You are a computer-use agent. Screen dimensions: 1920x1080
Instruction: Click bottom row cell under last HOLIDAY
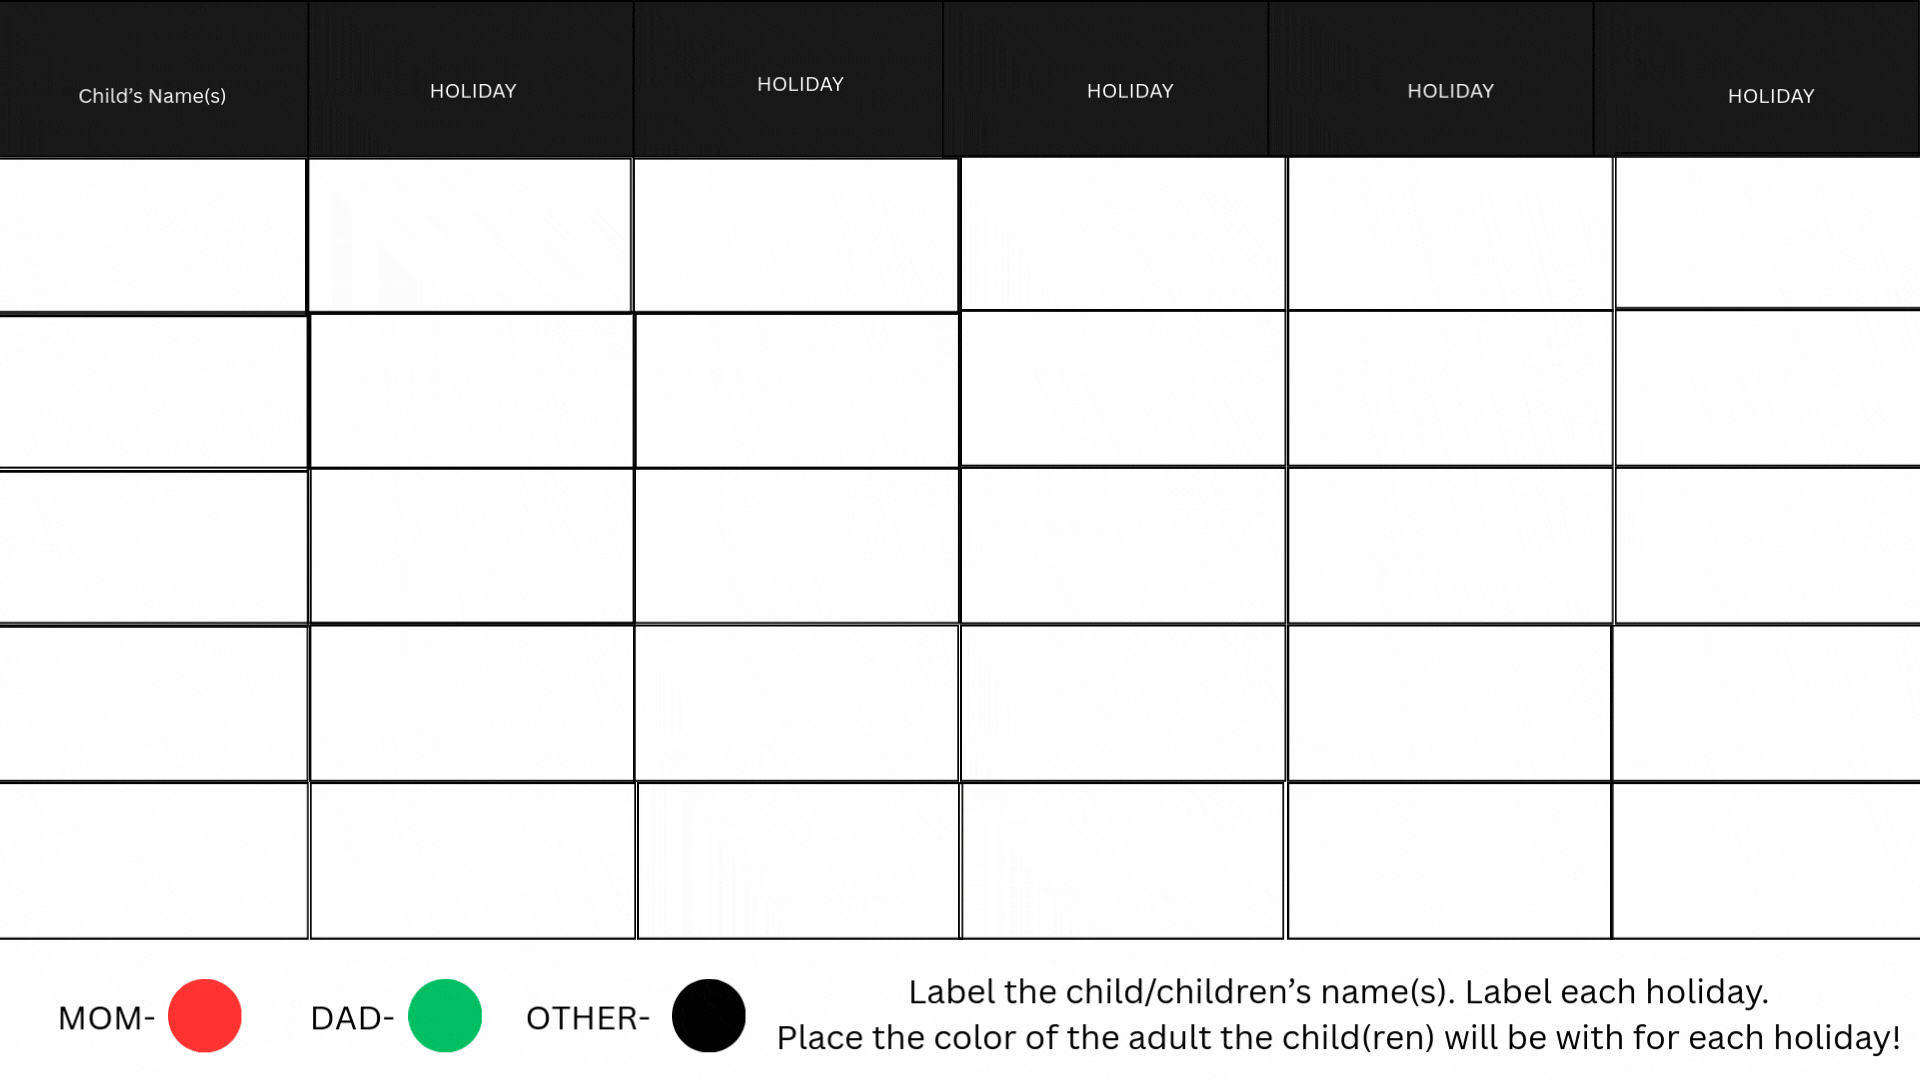1766,861
